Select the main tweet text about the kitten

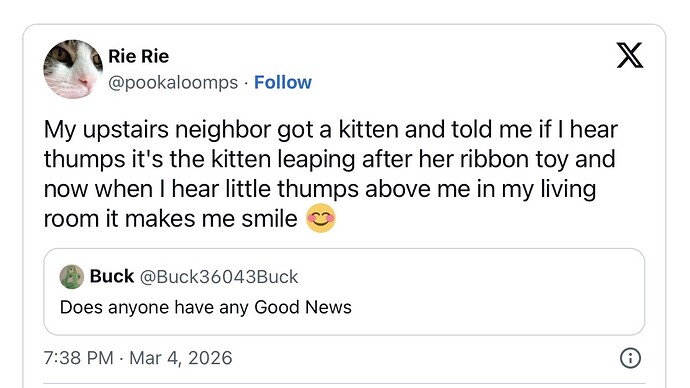[330, 174]
